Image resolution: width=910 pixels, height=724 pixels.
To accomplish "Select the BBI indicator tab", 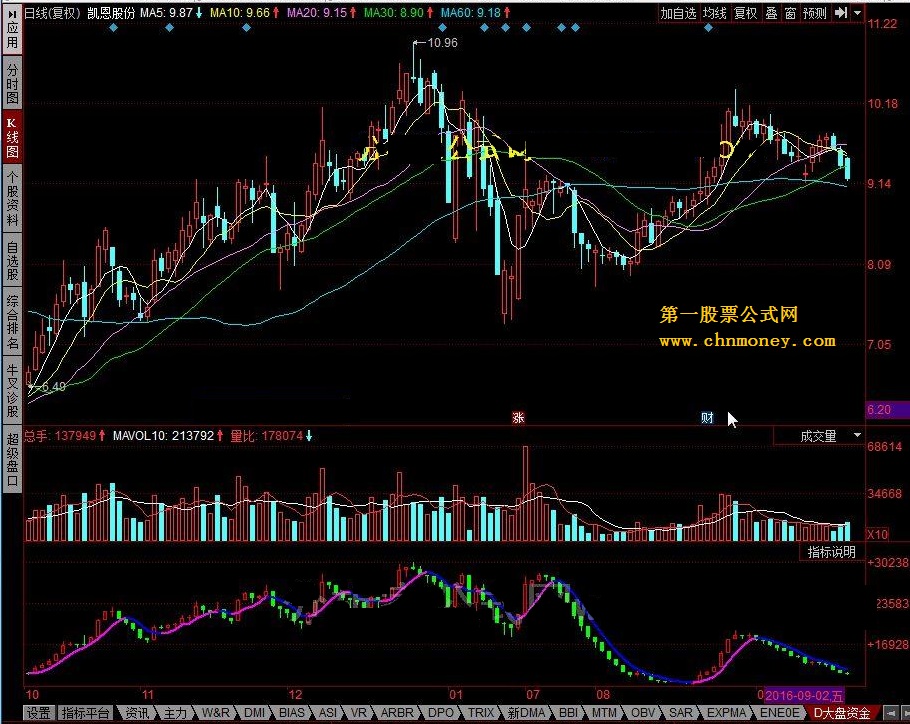I will 568,713.
